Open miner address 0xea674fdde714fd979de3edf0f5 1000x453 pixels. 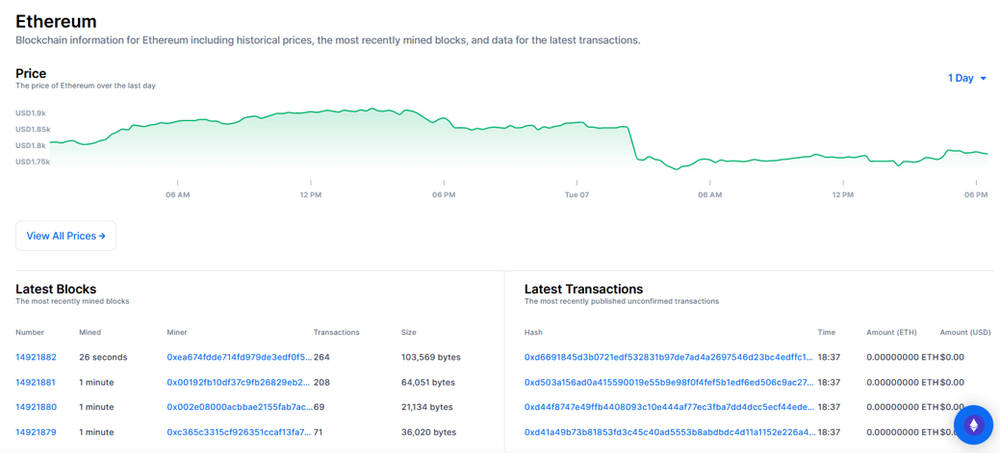[239, 357]
